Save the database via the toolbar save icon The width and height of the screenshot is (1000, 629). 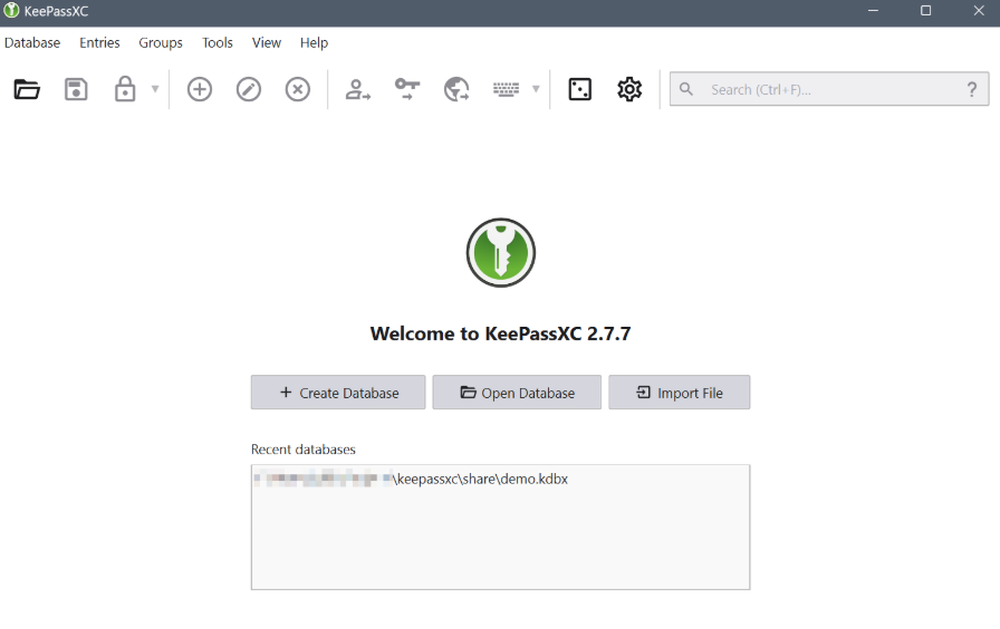coord(76,89)
